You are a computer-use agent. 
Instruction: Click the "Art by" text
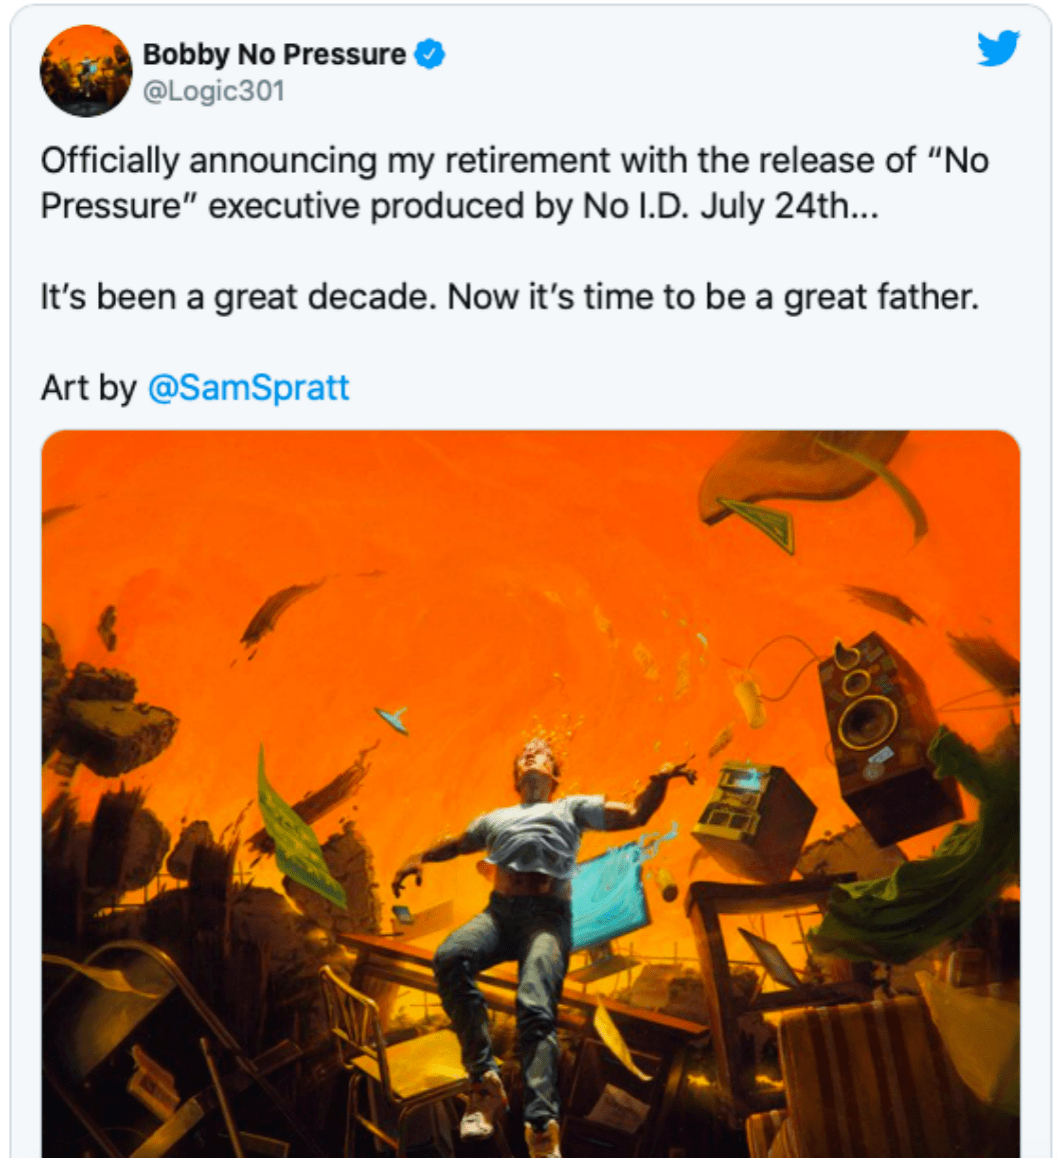click(x=88, y=387)
